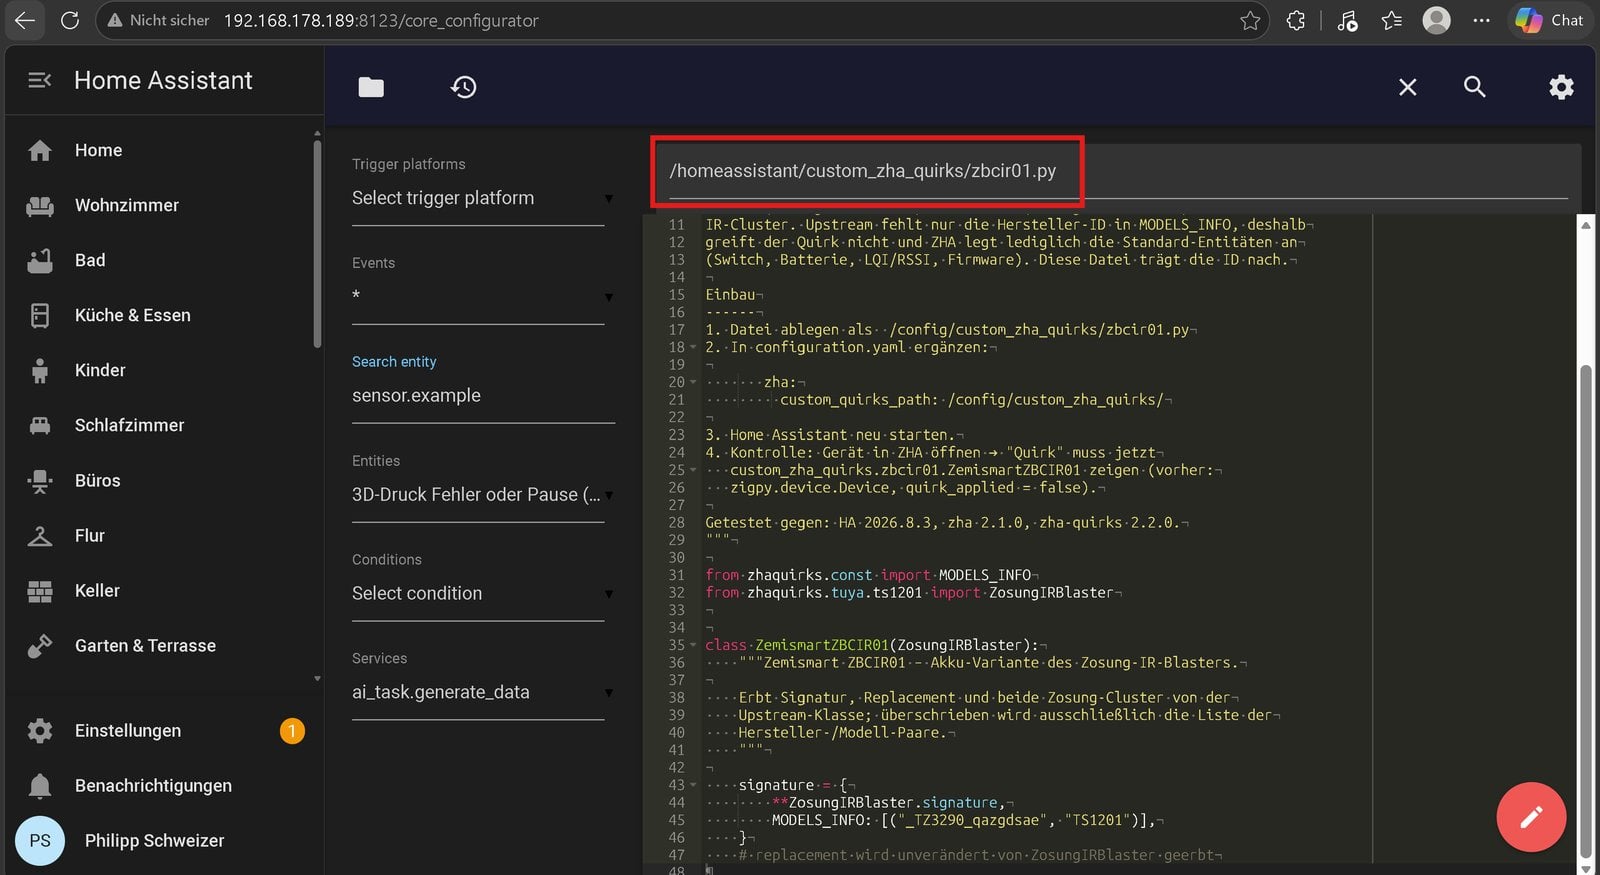Image resolution: width=1600 pixels, height=875 pixels.
Task: Click the Kinder child icon
Action: point(40,370)
